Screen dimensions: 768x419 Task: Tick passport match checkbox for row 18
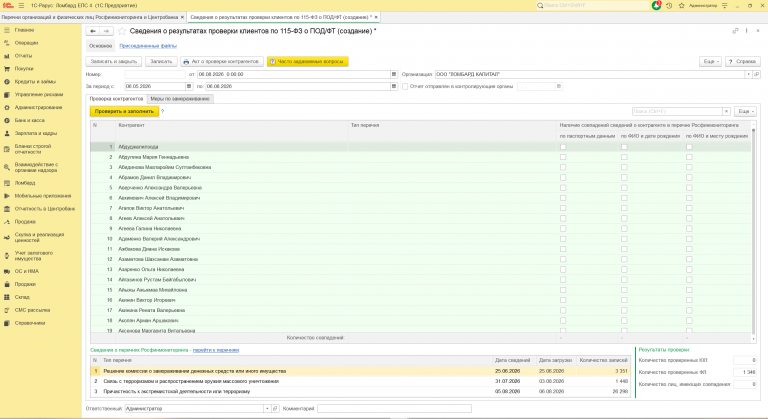pyautogui.click(x=563, y=320)
